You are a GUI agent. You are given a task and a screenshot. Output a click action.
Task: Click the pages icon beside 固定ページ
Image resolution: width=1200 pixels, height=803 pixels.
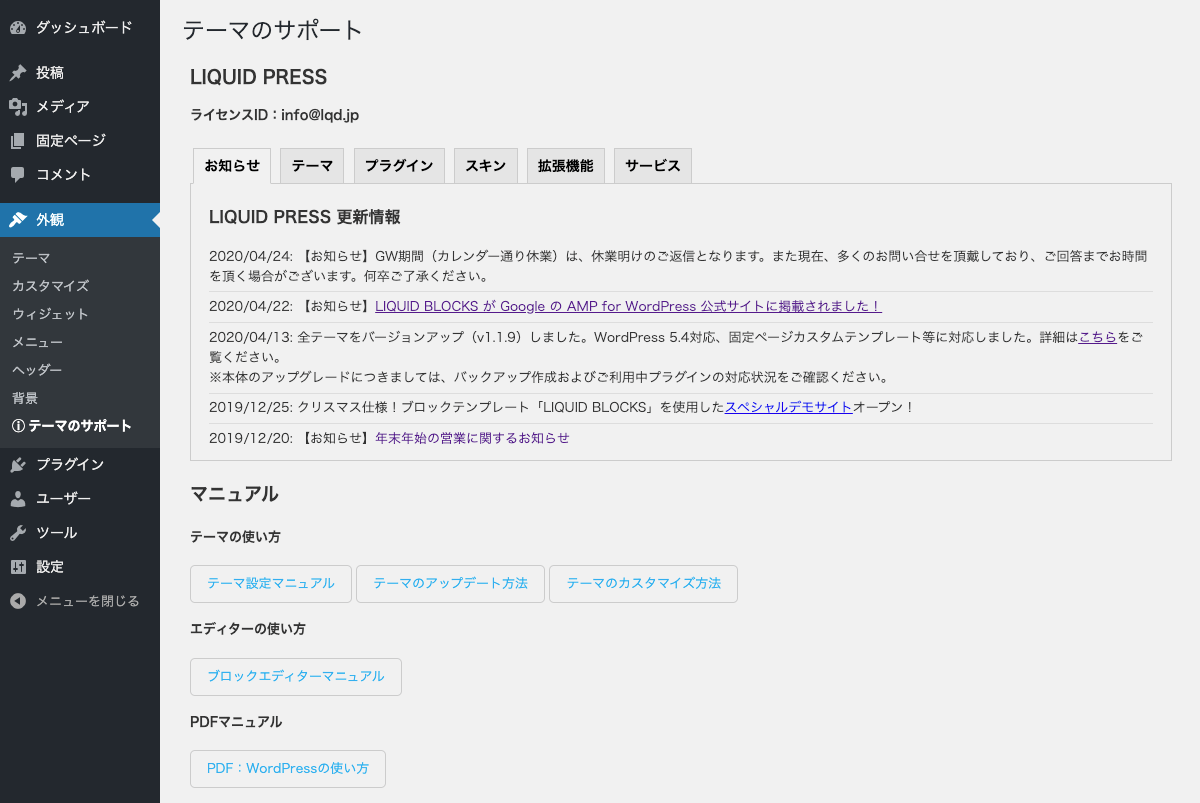pos(18,141)
